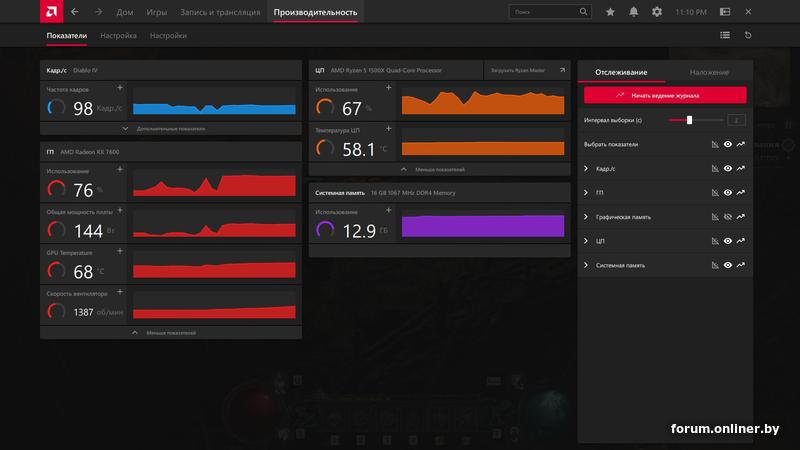
Task: Select the Производительность tab
Action: 315,12
